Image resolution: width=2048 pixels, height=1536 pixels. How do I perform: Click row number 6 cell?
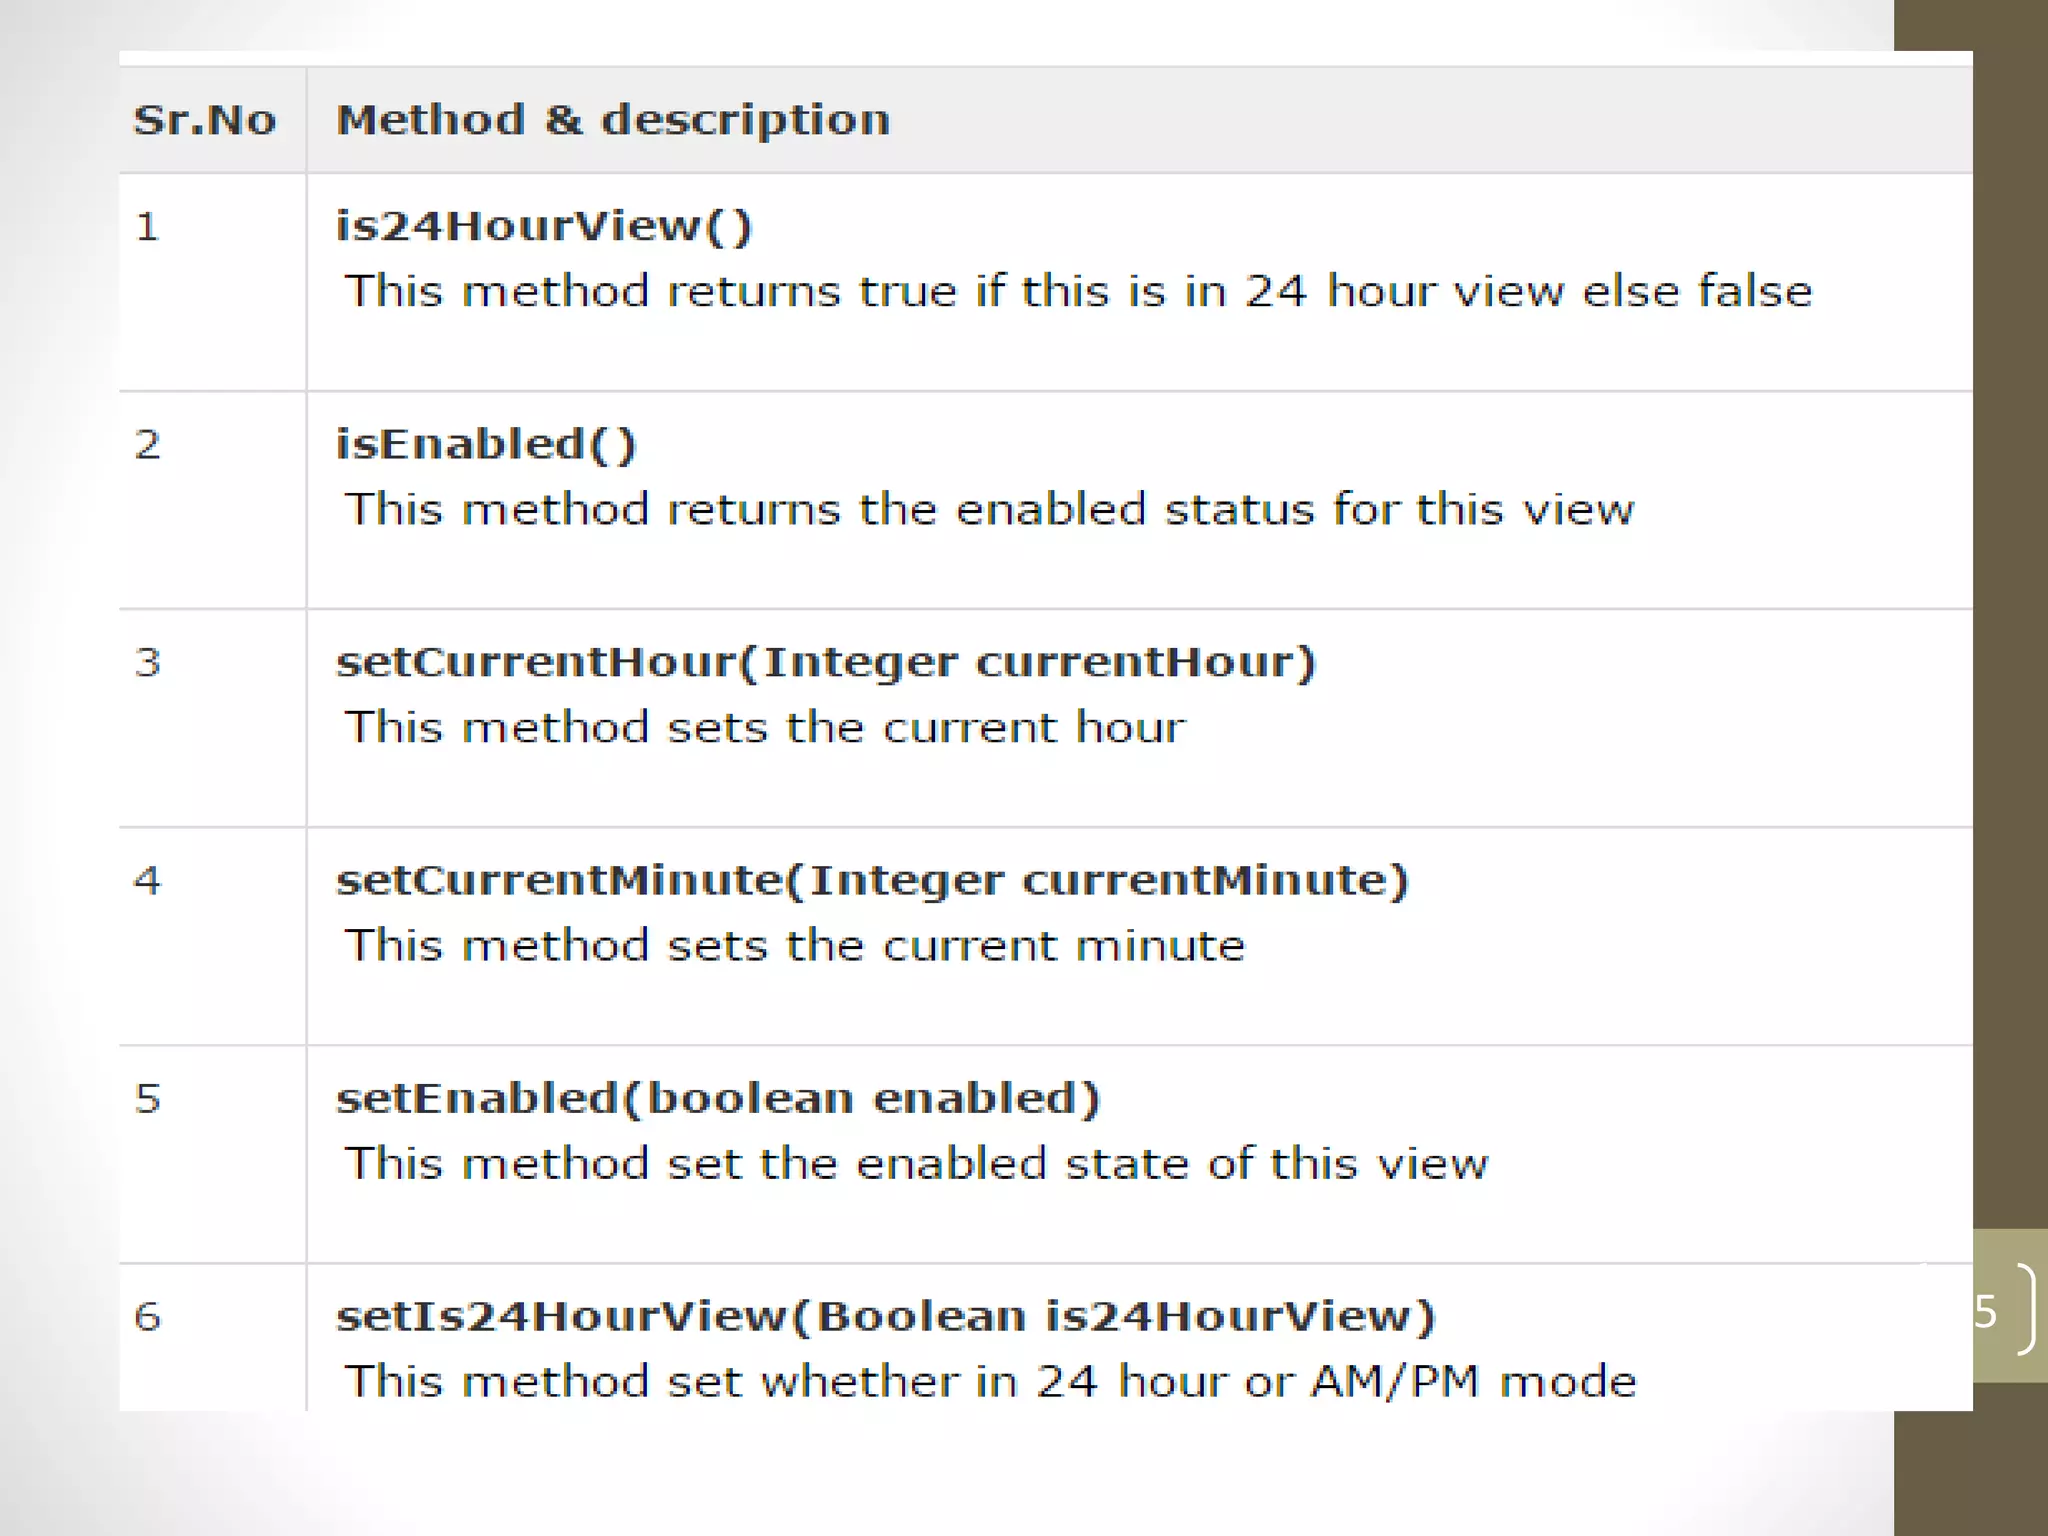148,1317
